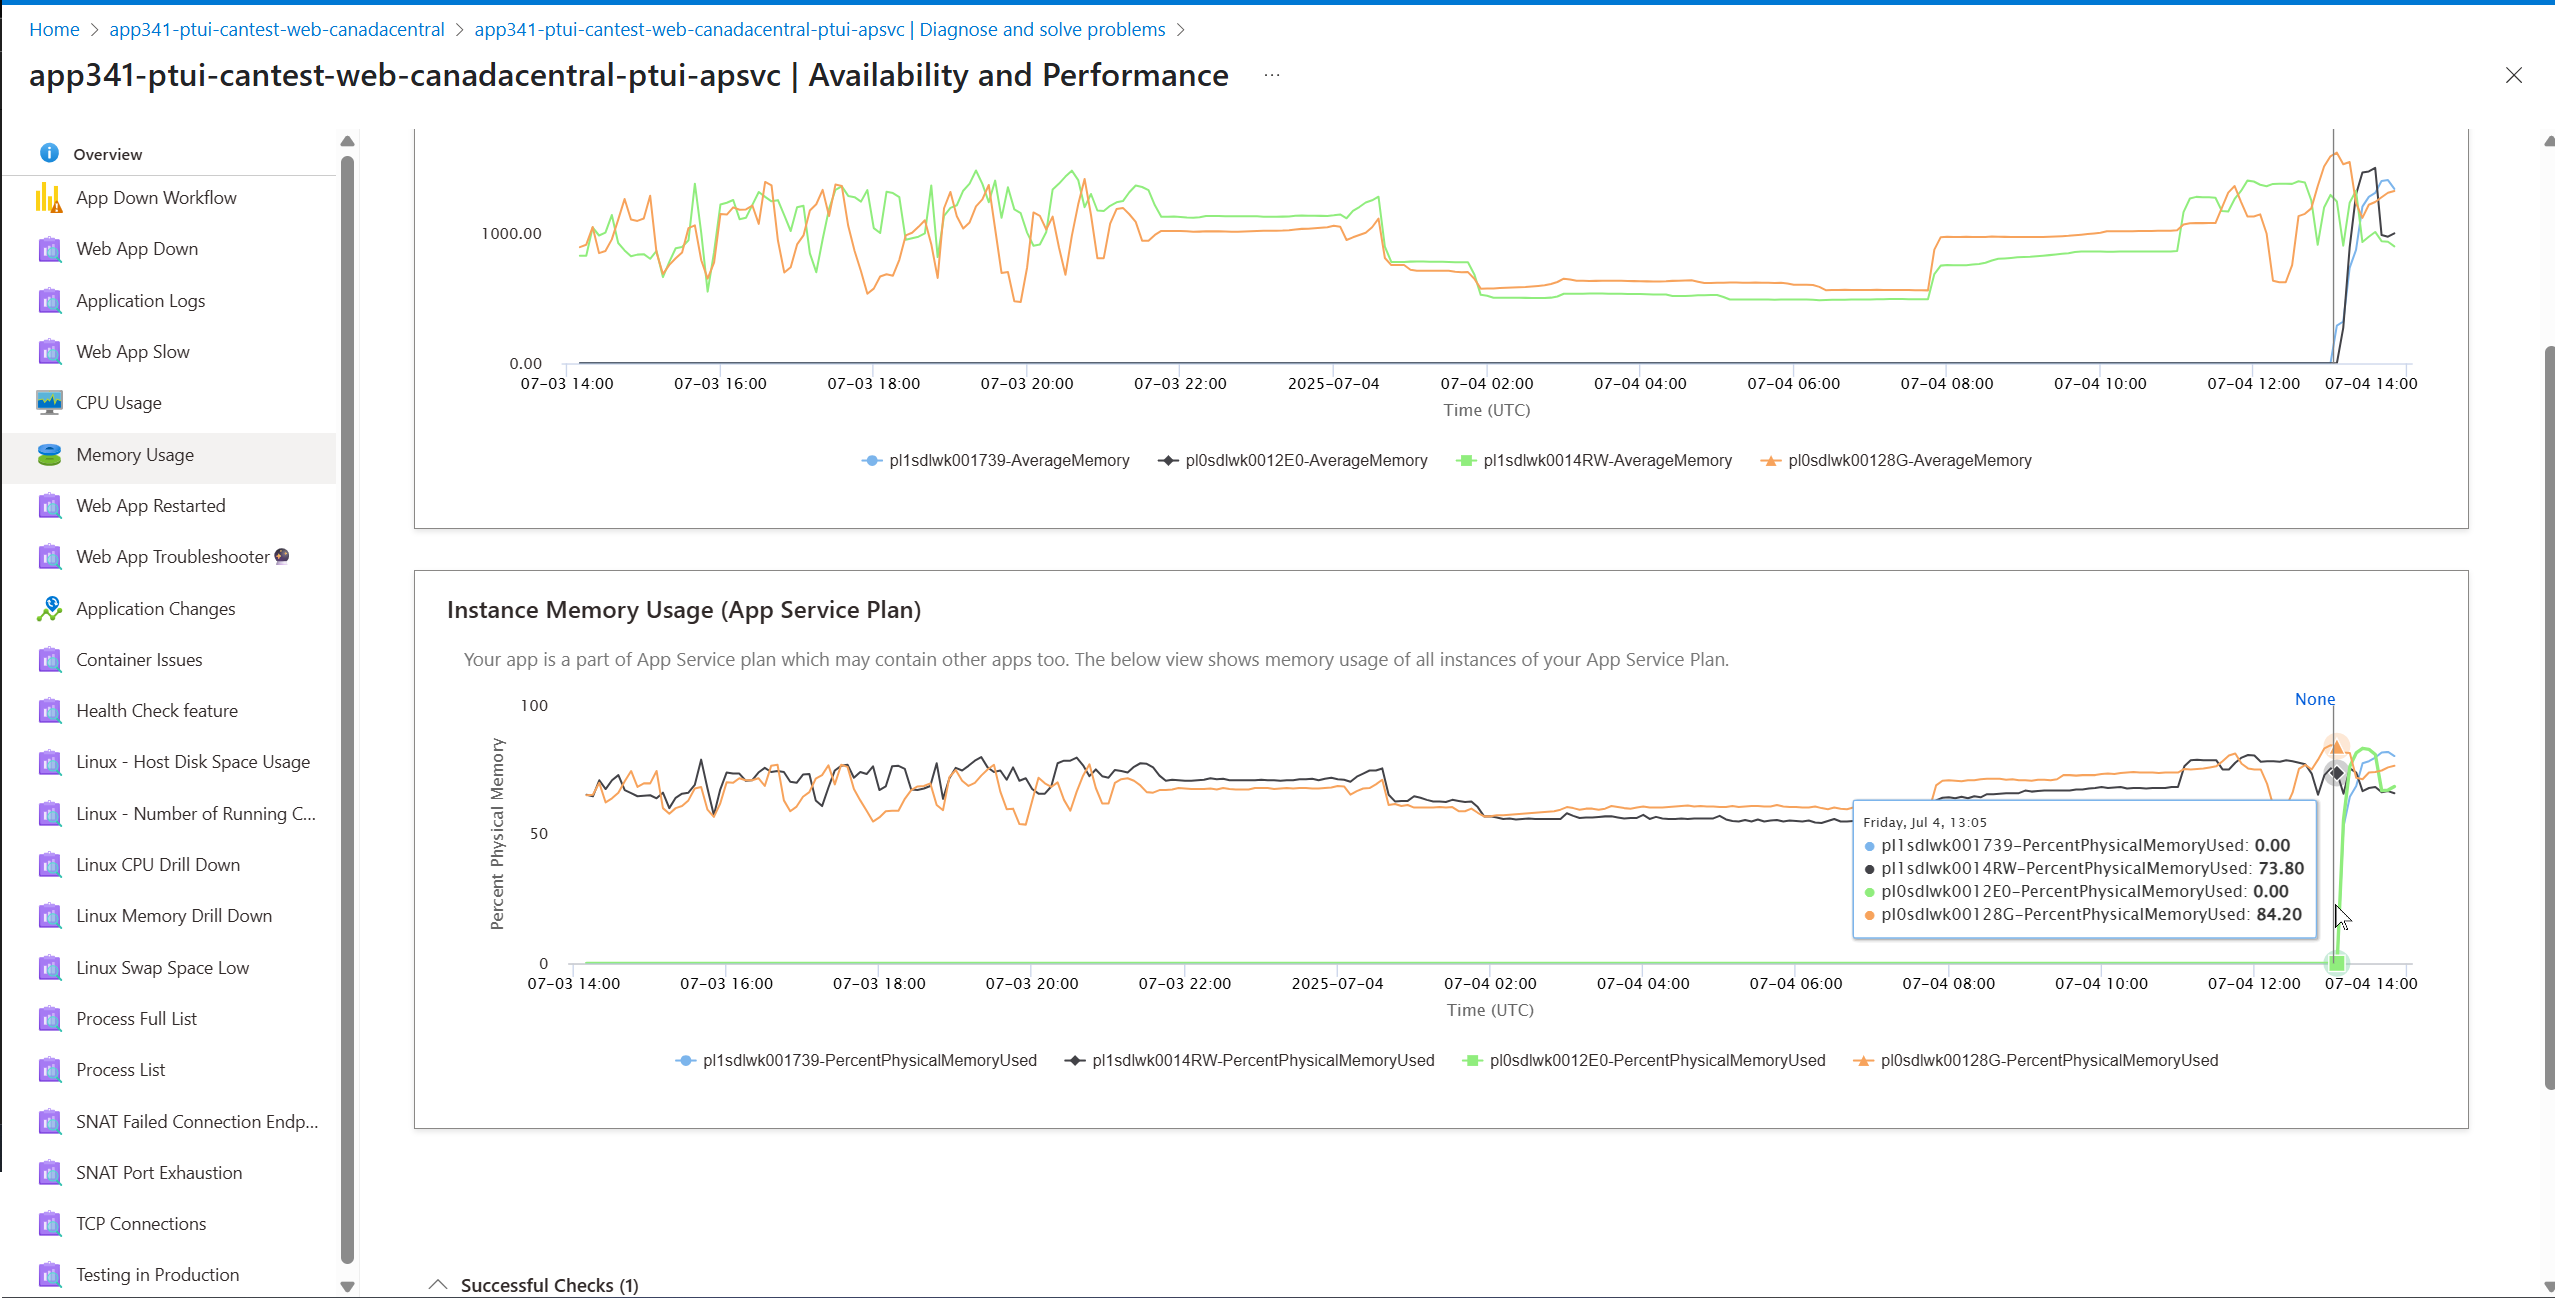Click the Linux Swap Space Low icon
The height and width of the screenshot is (1298, 2555).
pyautogui.click(x=49, y=968)
